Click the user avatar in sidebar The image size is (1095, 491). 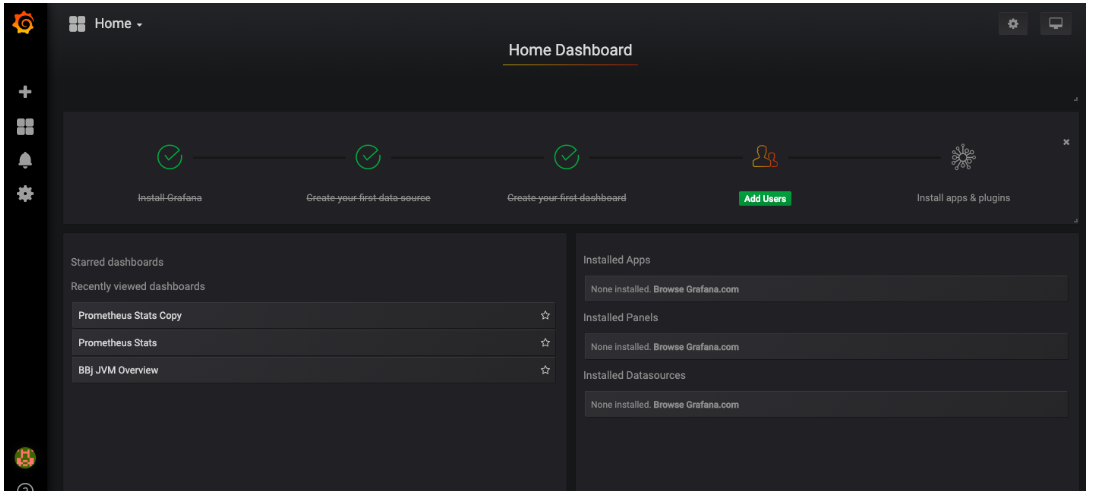tap(25, 458)
